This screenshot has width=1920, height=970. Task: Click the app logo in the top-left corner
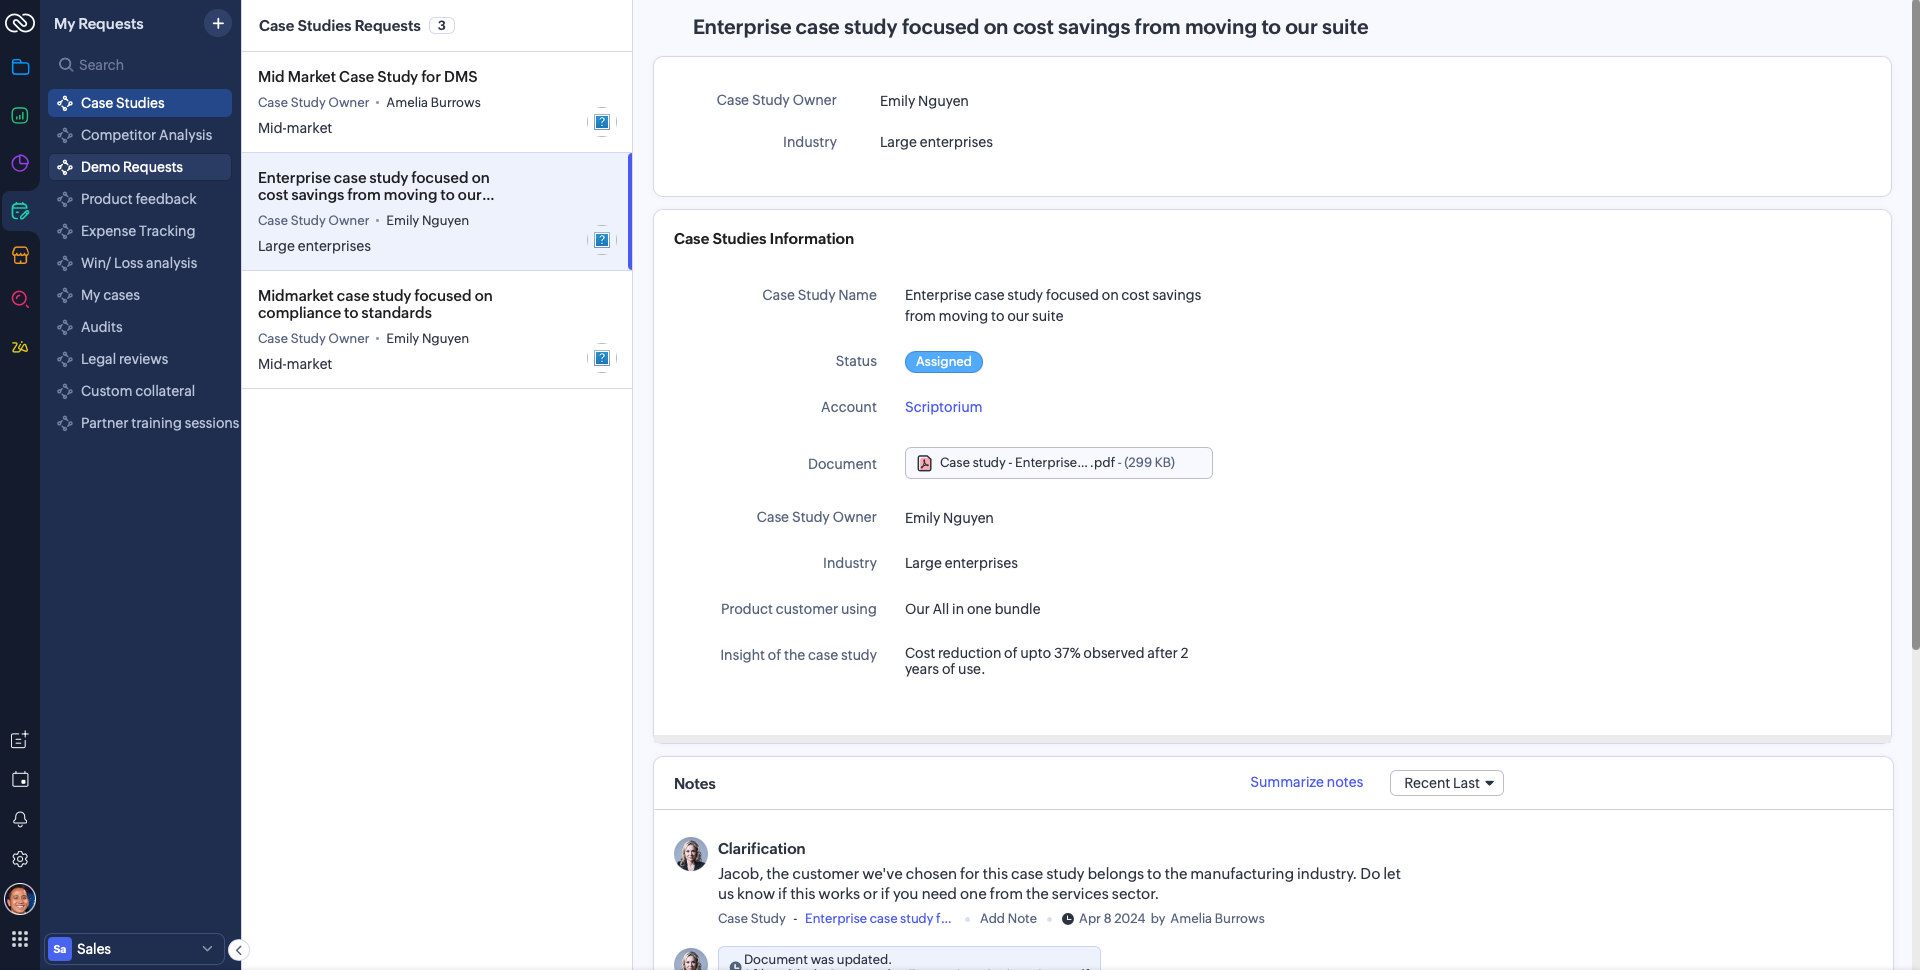(x=20, y=23)
